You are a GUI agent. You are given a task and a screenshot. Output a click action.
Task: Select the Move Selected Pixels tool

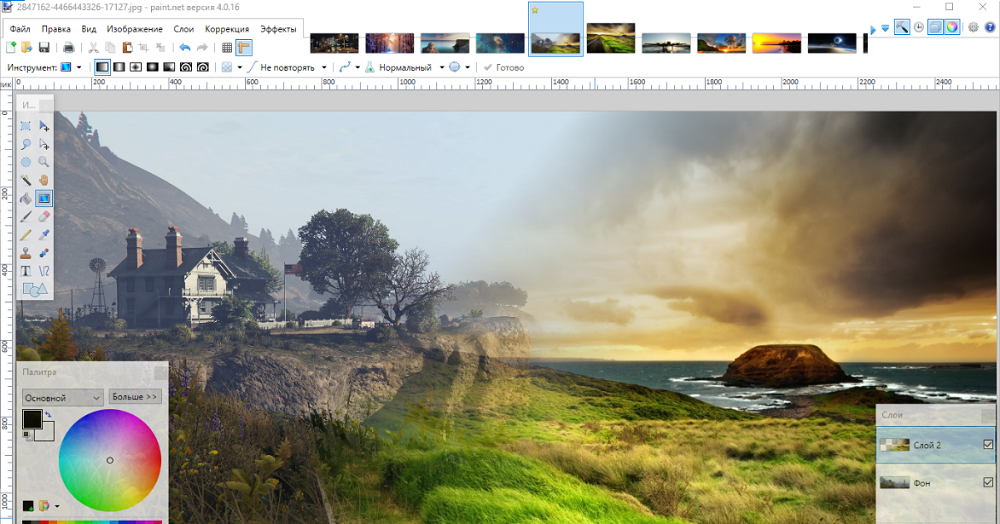[43, 126]
